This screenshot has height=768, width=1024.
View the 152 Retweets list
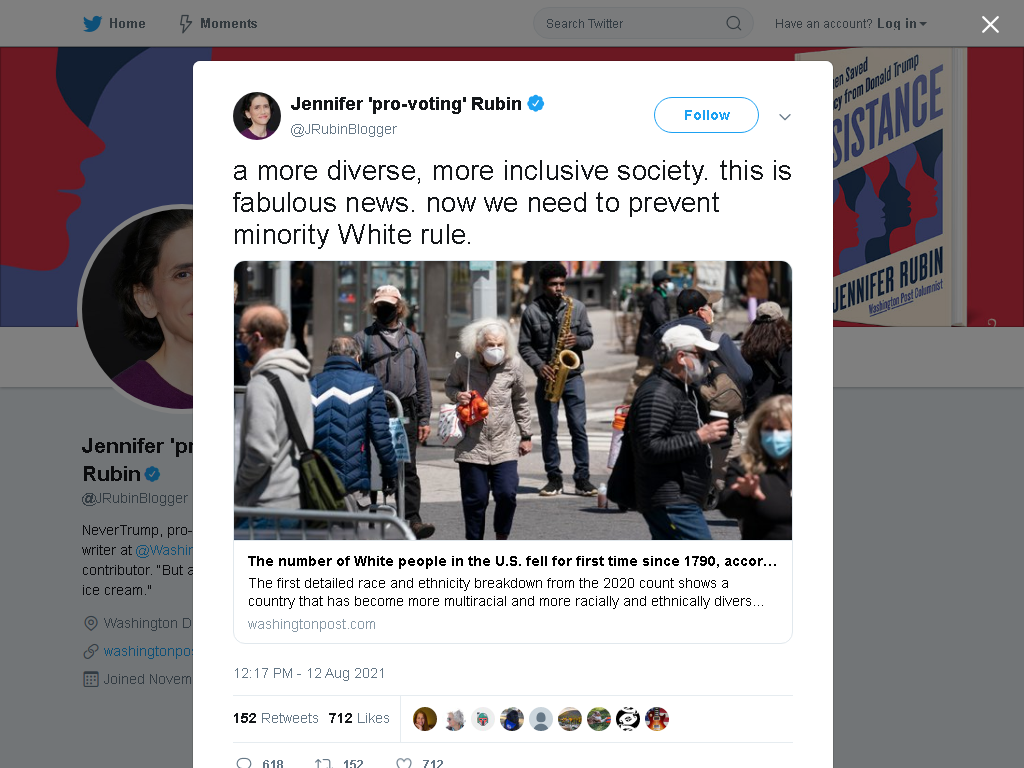coord(276,718)
